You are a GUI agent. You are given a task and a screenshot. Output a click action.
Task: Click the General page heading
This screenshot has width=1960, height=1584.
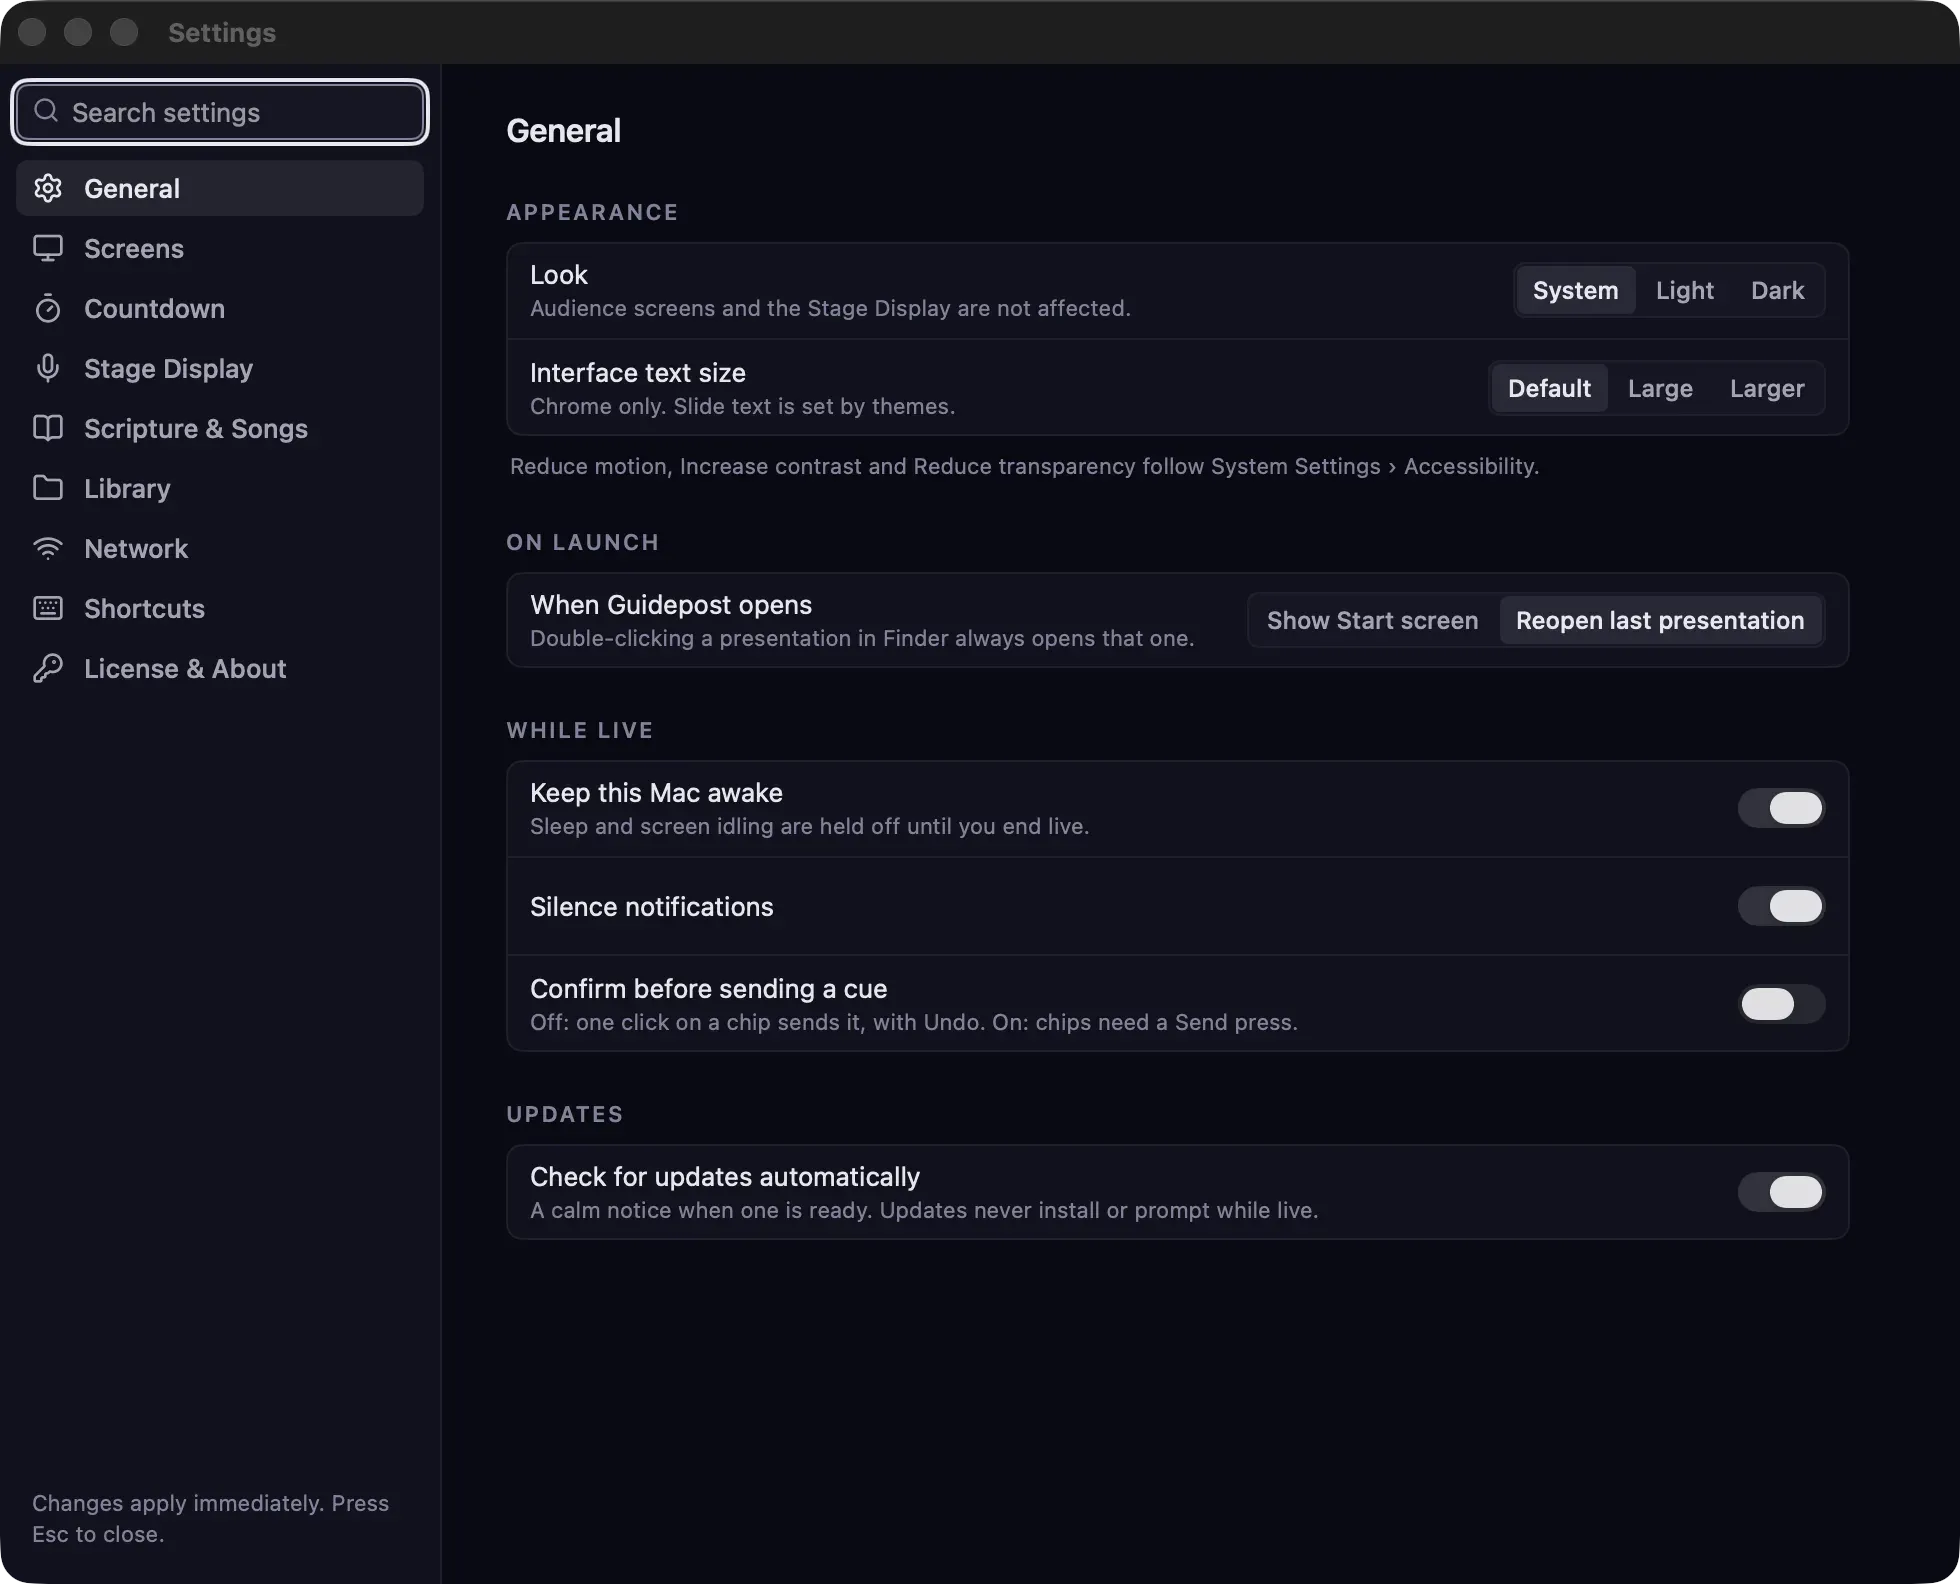pyautogui.click(x=563, y=131)
